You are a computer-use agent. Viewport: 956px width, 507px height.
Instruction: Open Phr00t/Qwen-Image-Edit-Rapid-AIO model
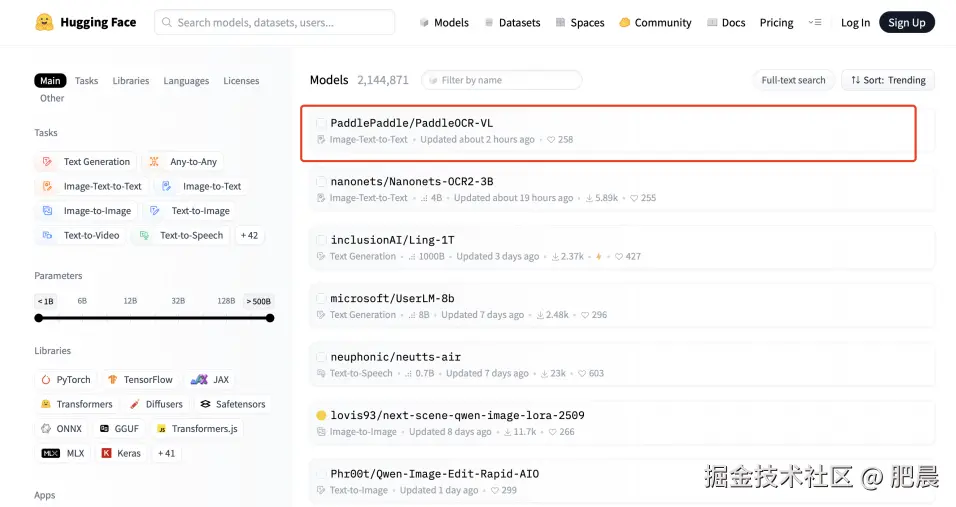(x=622, y=481)
